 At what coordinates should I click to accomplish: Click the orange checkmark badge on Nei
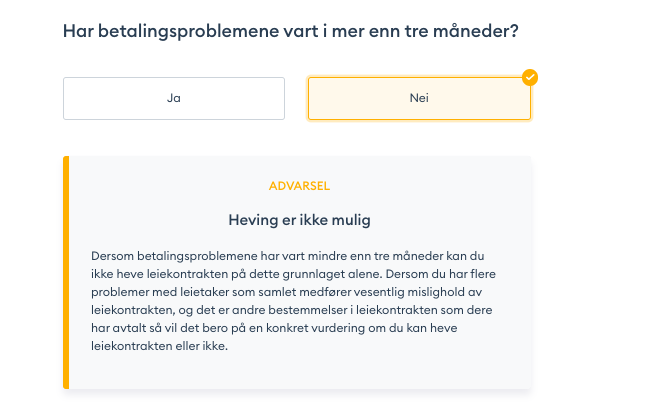click(530, 77)
